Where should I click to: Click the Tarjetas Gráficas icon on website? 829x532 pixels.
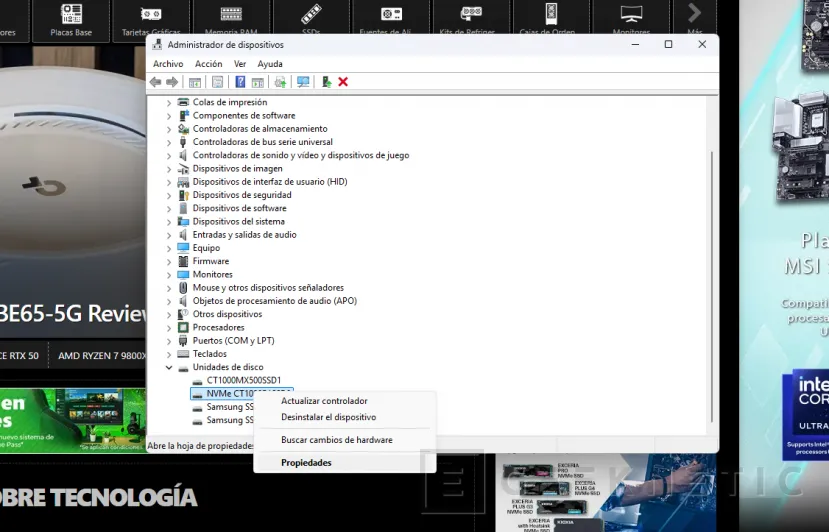click(151, 14)
